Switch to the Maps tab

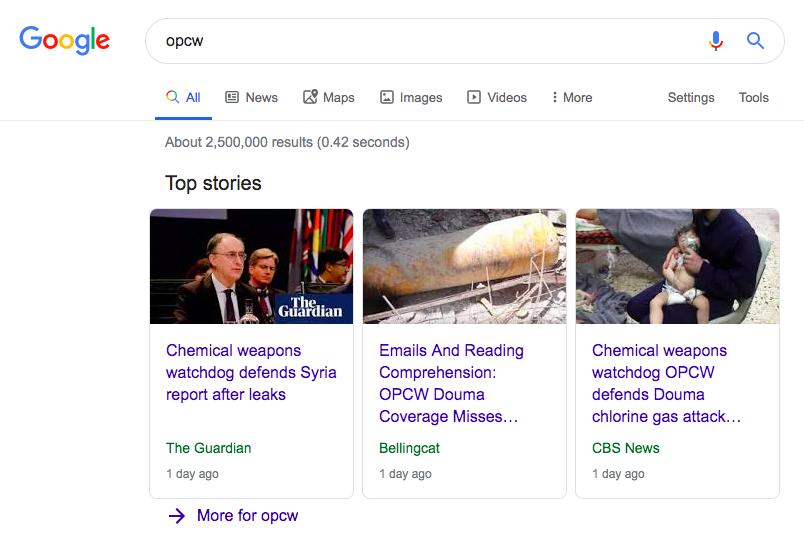[x=329, y=97]
